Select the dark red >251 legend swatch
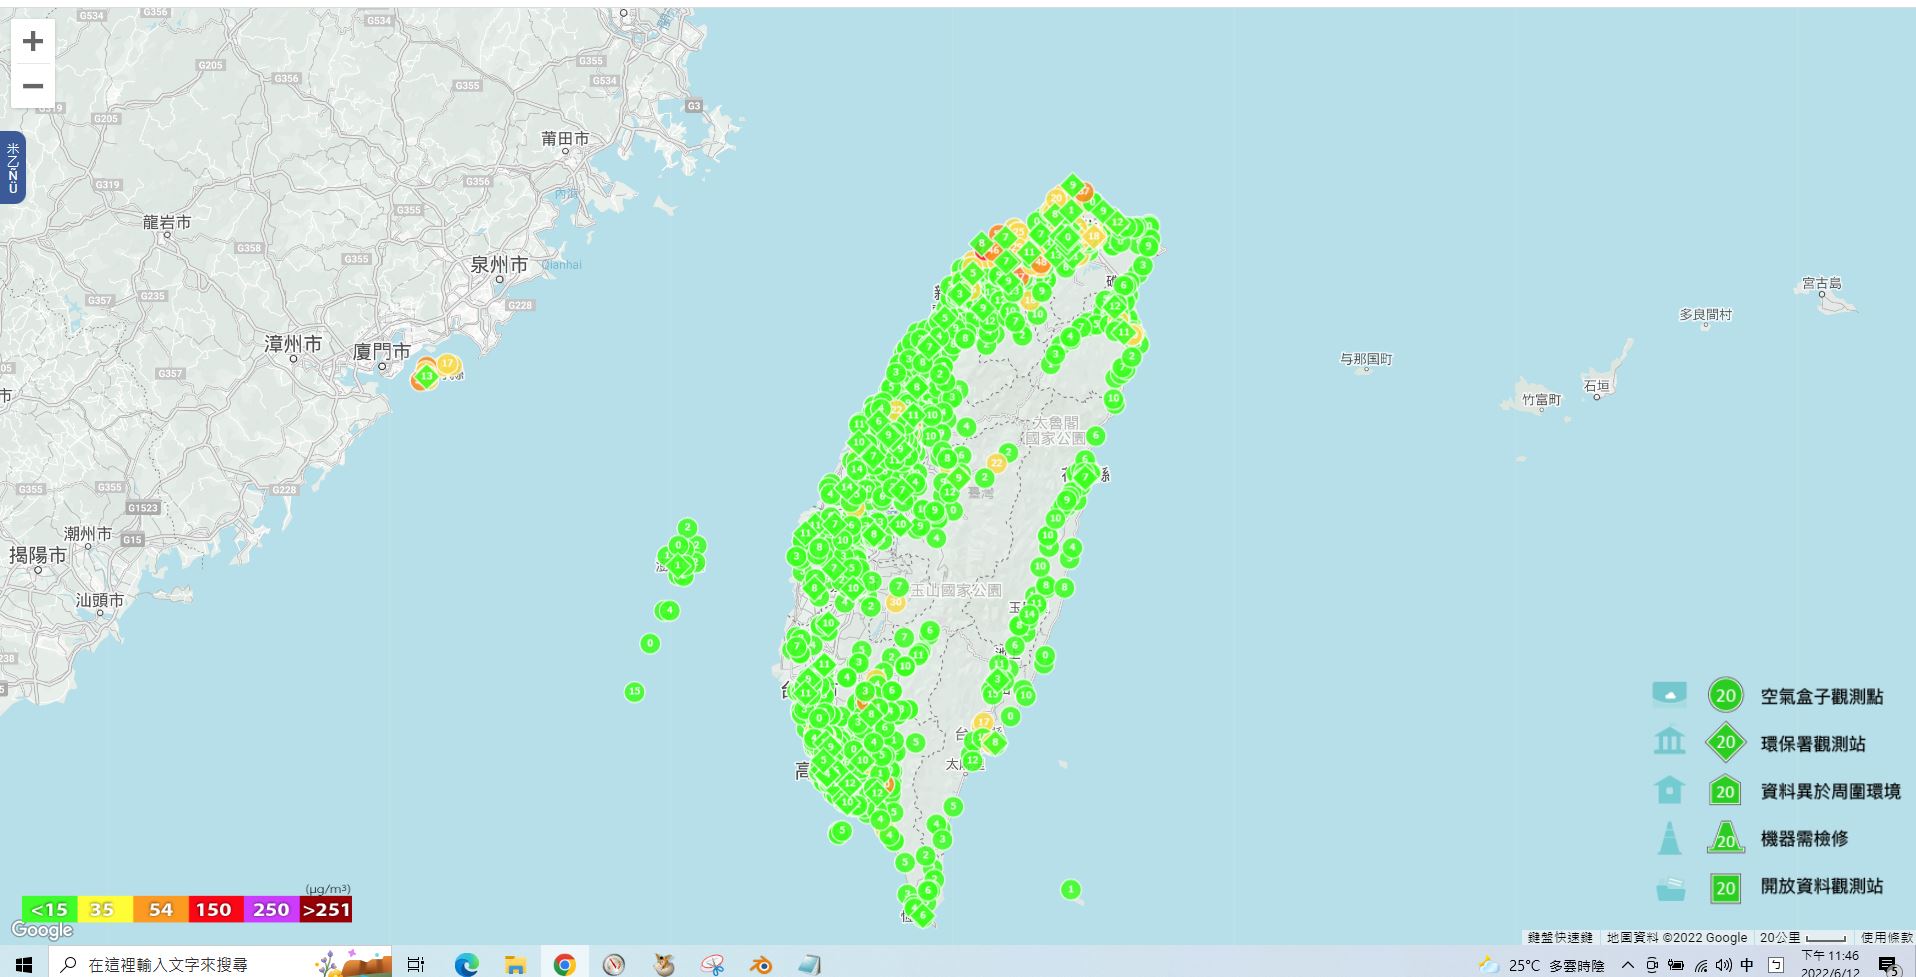This screenshot has width=1916, height=977. click(326, 909)
